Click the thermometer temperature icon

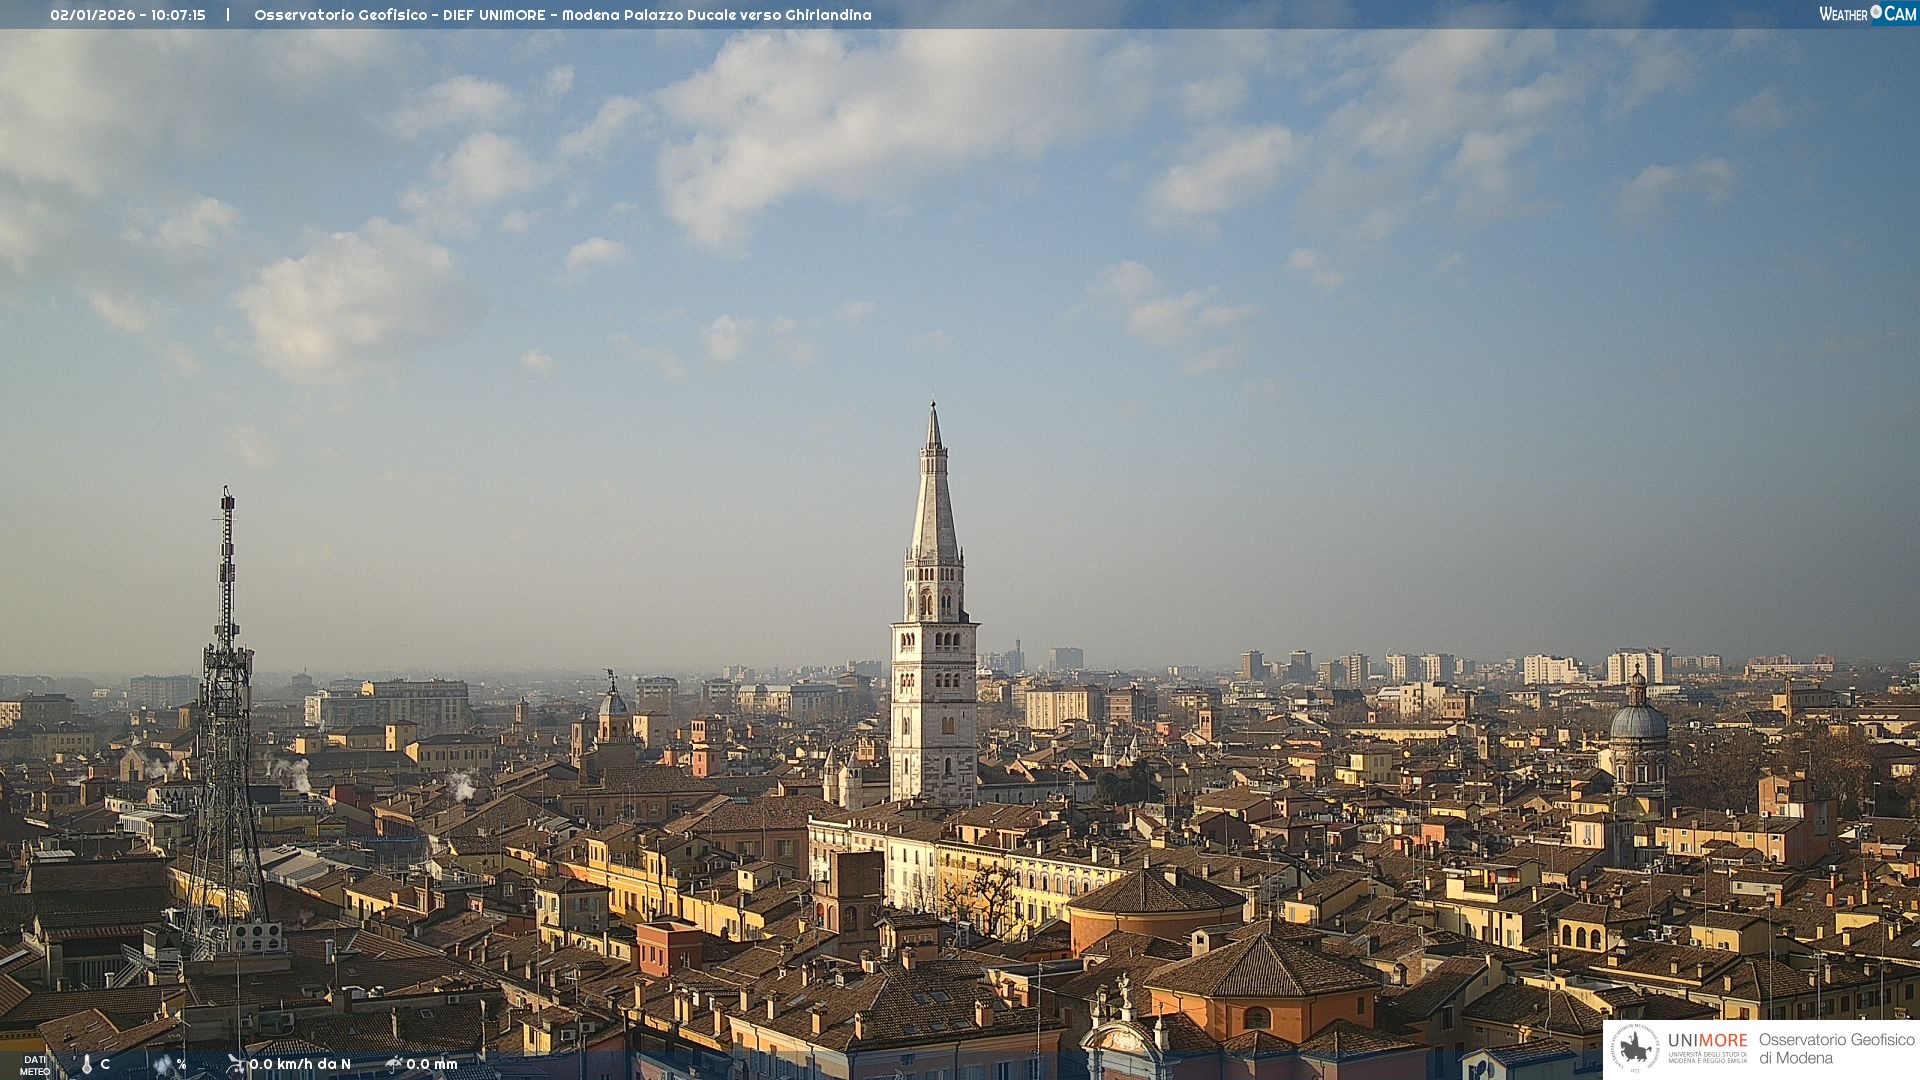click(x=87, y=1064)
